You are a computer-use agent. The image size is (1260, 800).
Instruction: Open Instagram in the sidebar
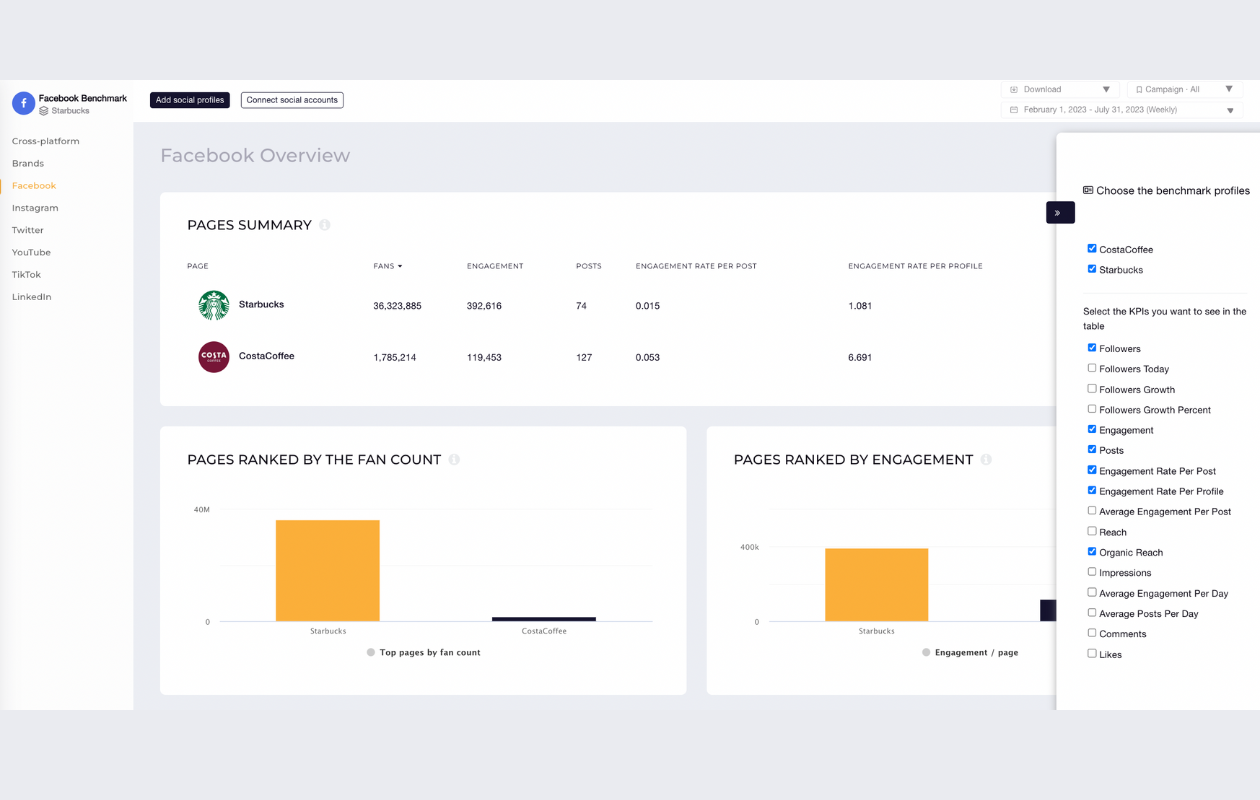(35, 208)
